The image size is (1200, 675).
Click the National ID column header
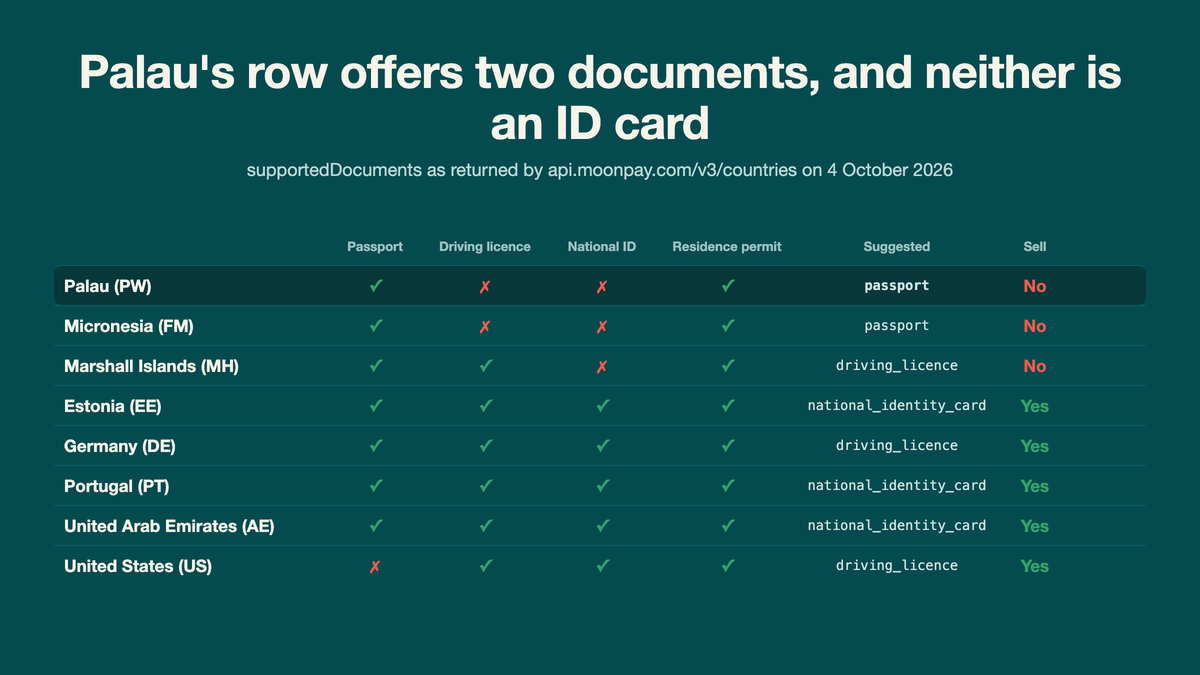602,246
